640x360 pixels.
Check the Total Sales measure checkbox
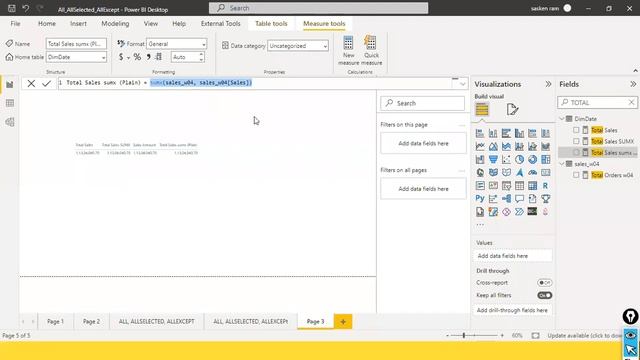[576, 130]
